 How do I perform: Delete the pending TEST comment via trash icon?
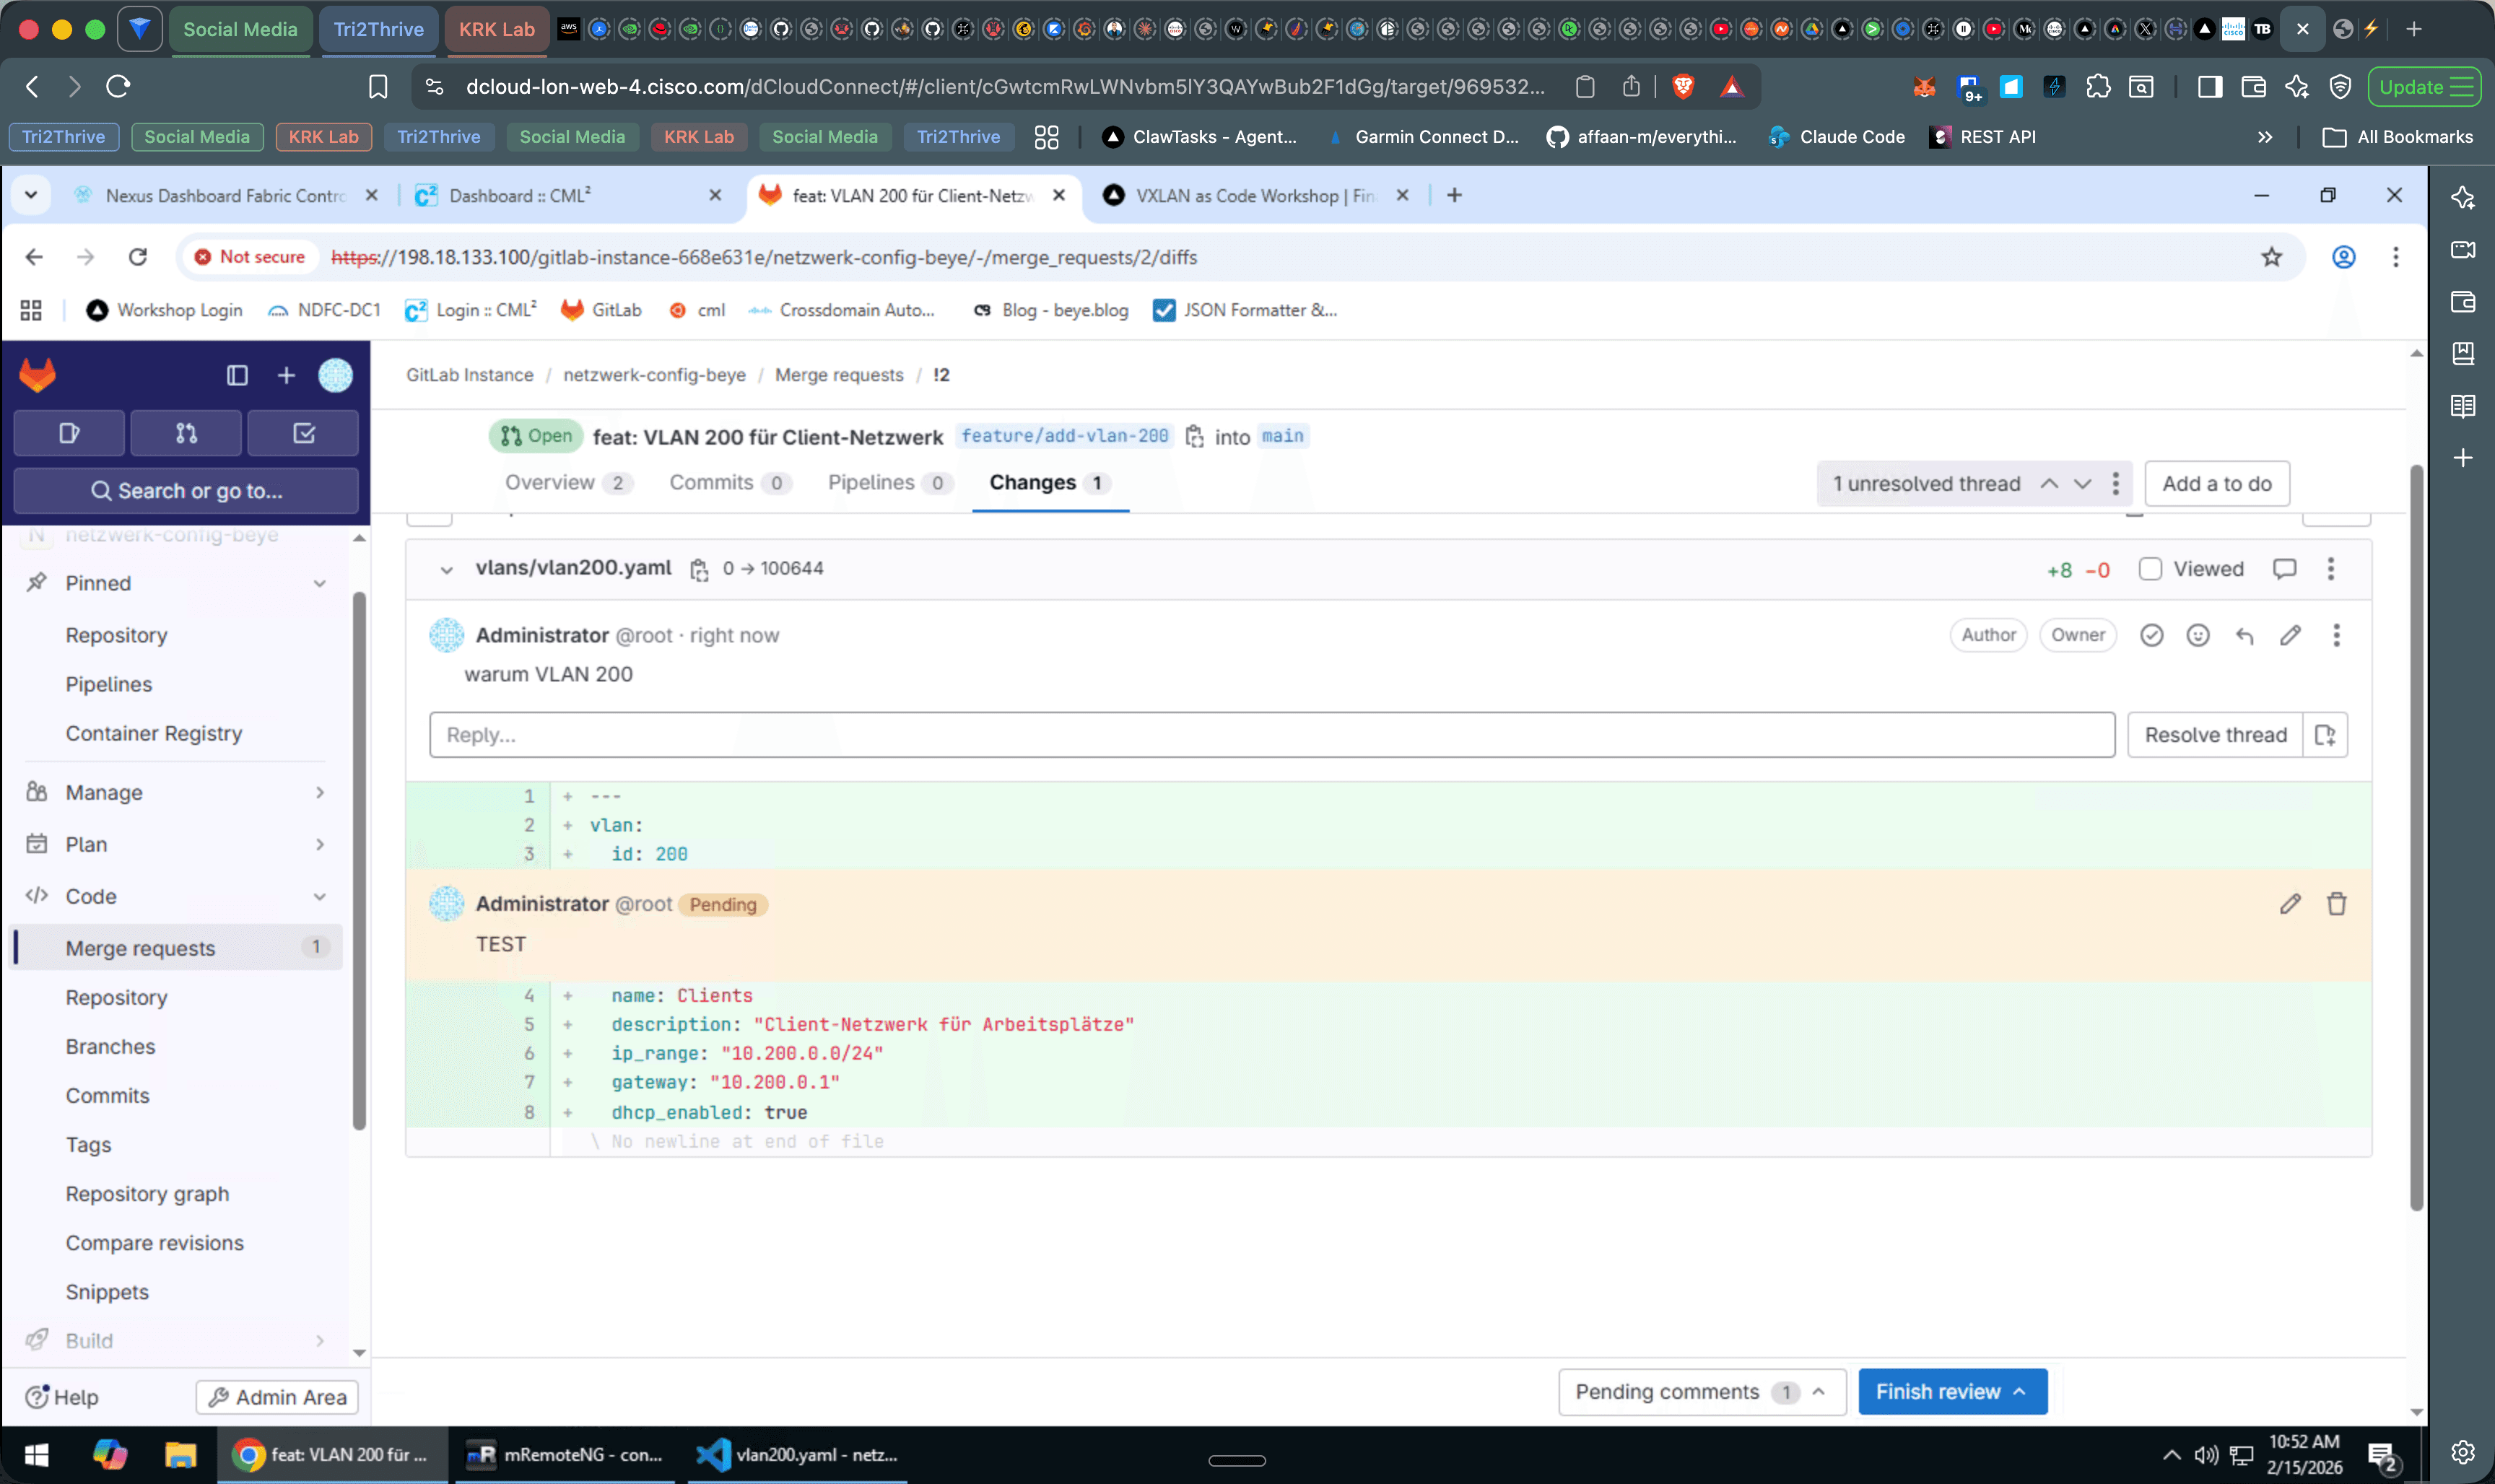2337,904
